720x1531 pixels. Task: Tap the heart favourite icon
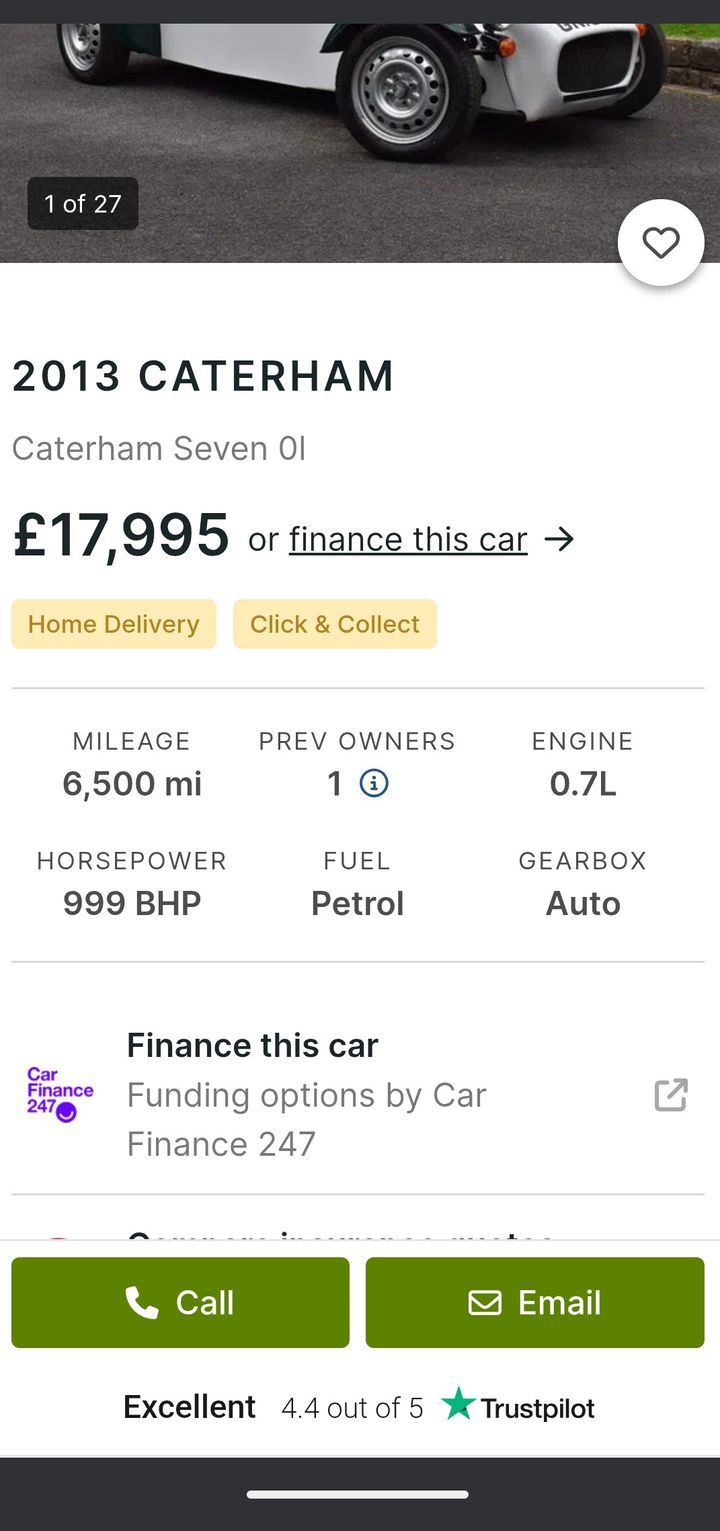pos(661,243)
